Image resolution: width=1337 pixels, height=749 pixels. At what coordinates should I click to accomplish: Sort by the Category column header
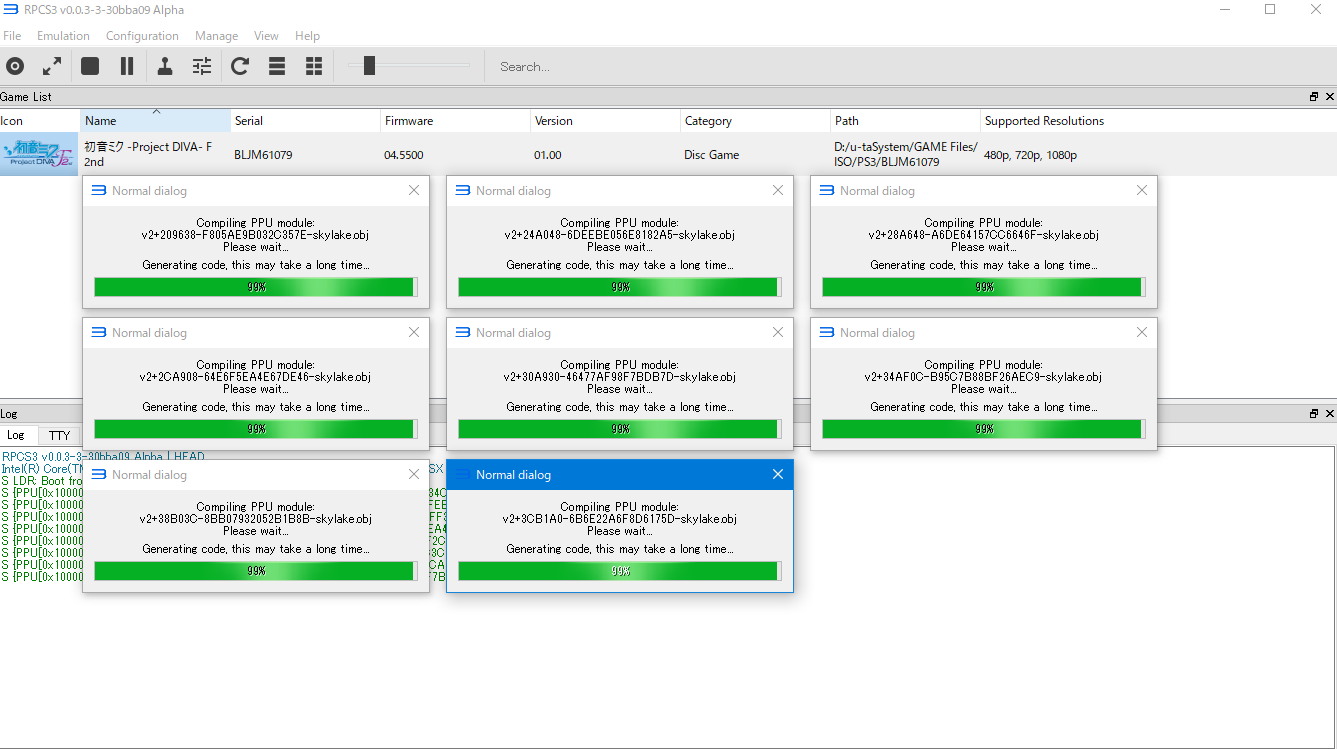(x=755, y=121)
